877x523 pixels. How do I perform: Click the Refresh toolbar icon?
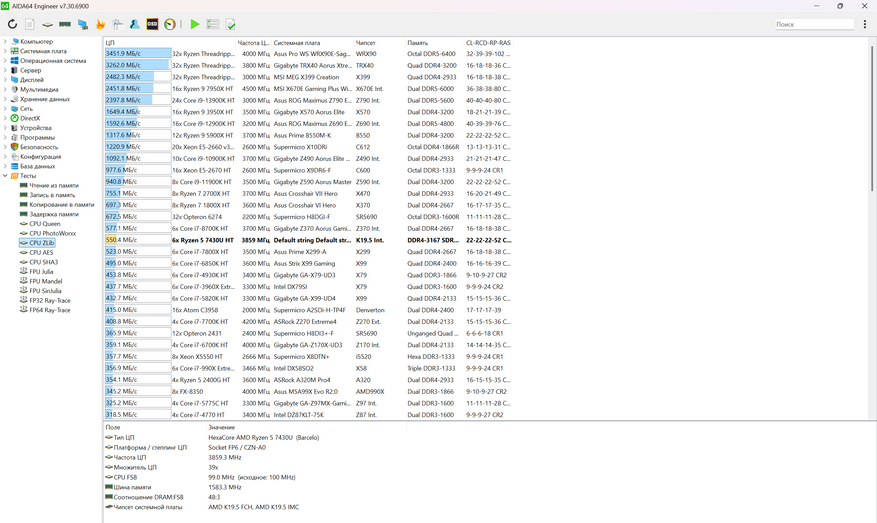click(x=12, y=24)
